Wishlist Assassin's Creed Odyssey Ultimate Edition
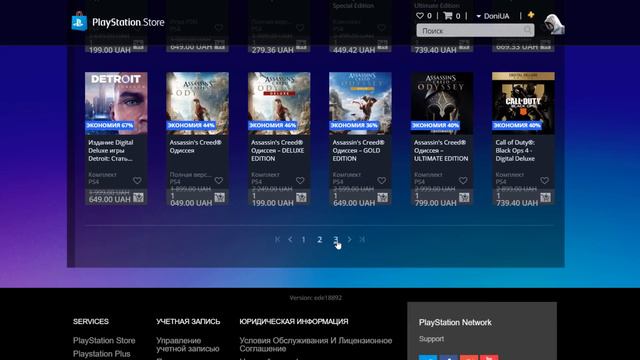 tap(463, 180)
